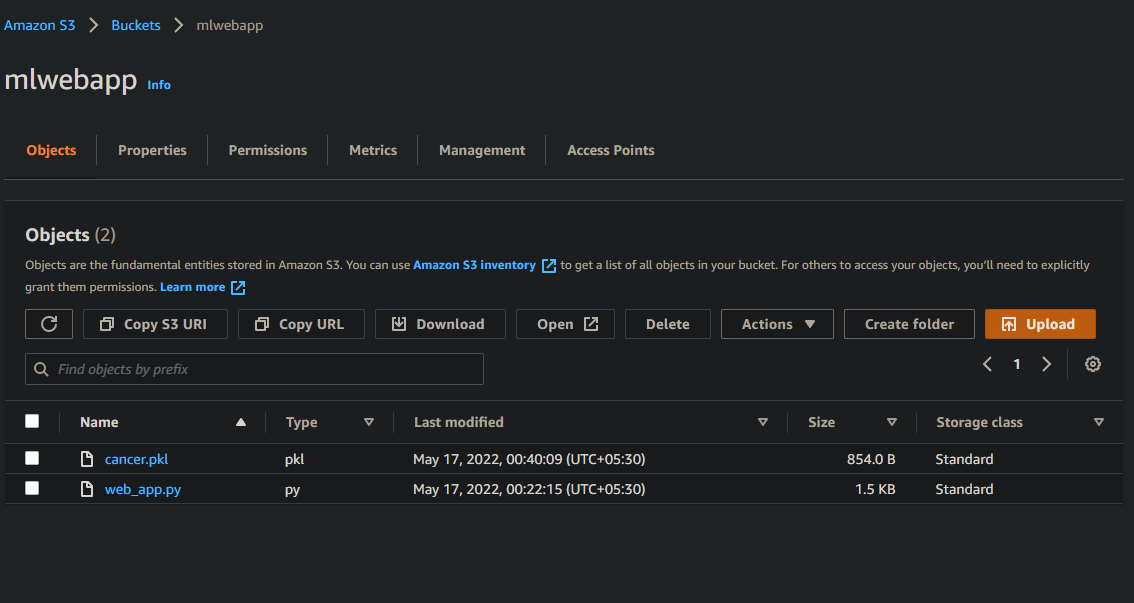
Task: Switch to the Access Points tab
Action: tap(610, 150)
